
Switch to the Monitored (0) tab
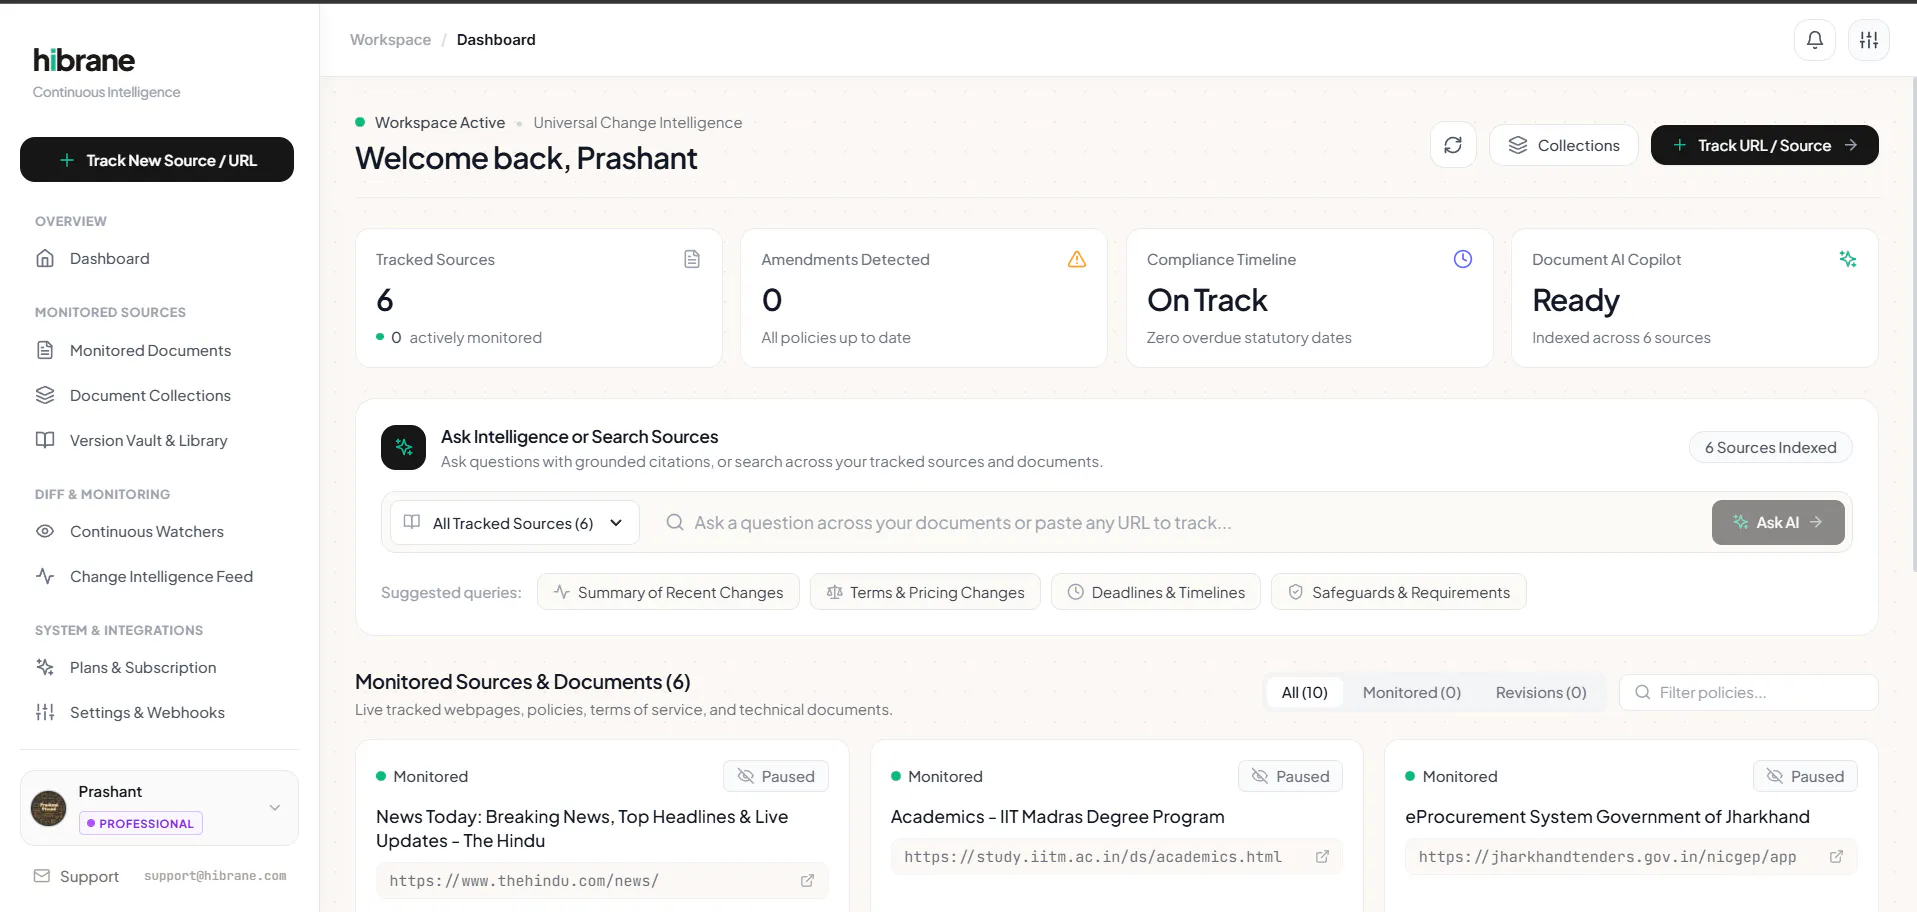click(x=1411, y=692)
